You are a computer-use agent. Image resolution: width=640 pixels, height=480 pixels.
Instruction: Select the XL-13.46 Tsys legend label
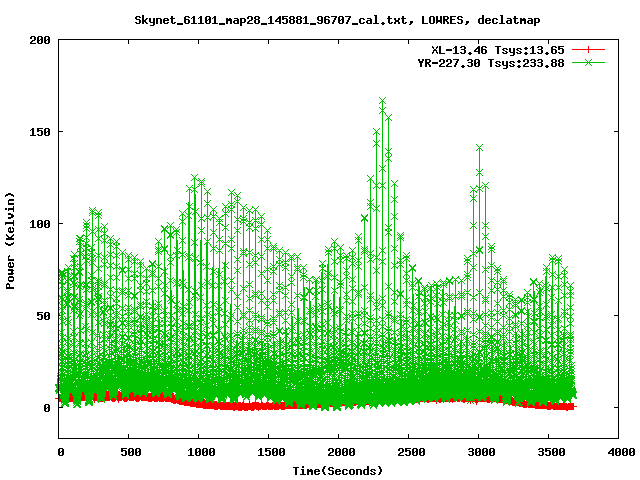498,49
